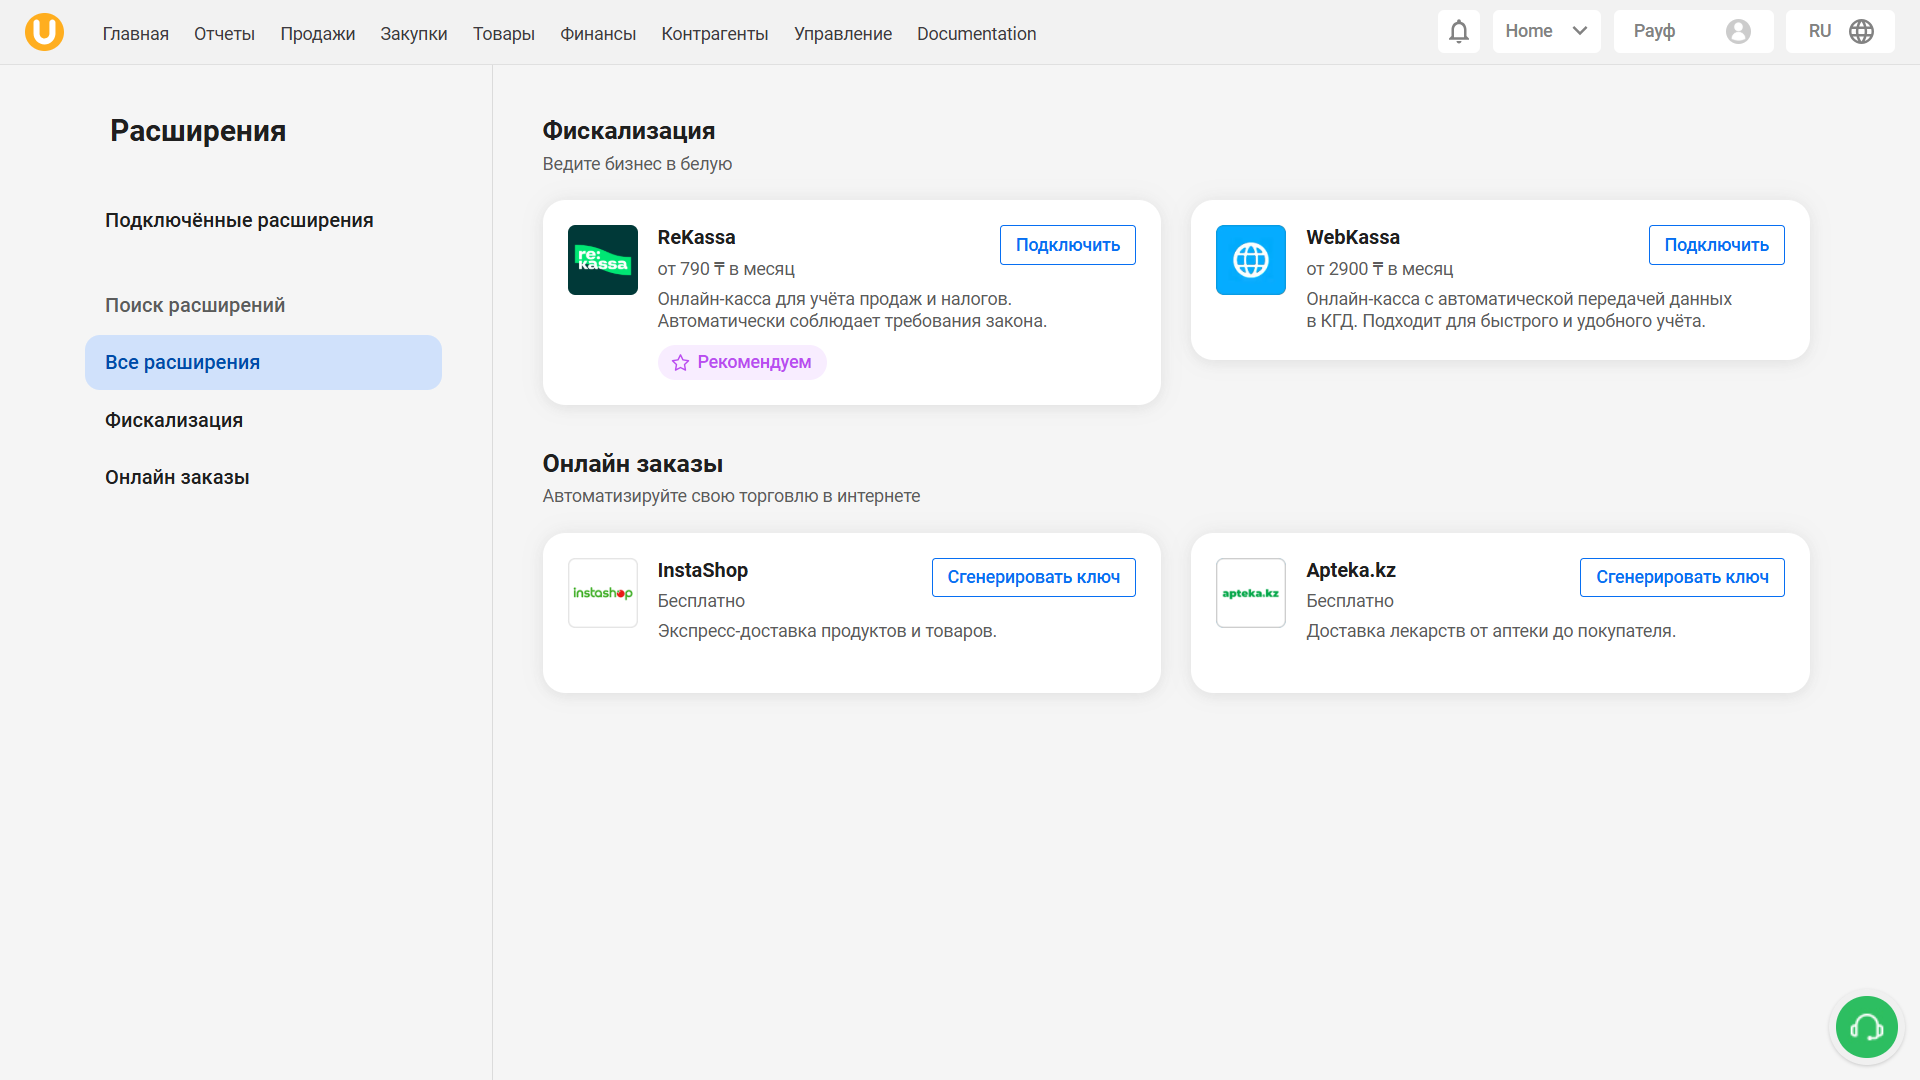Open Подключённые расширения section
The height and width of the screenshot is (1080, 1920).
239,220
